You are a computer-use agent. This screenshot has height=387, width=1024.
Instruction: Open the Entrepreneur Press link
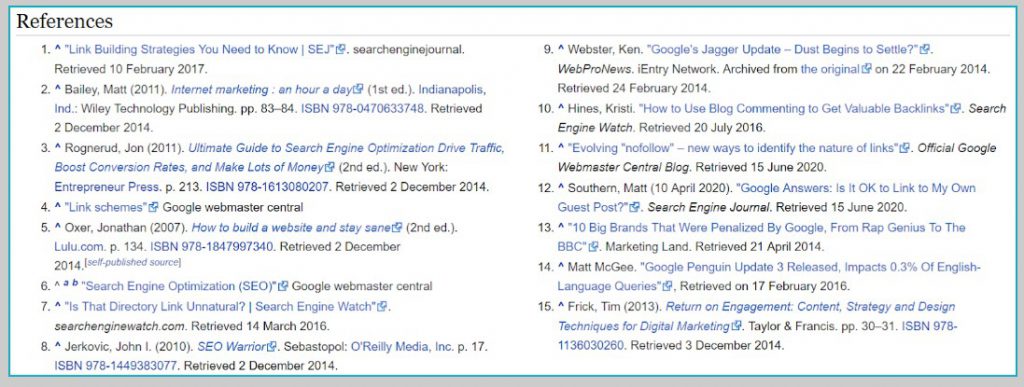107,187
